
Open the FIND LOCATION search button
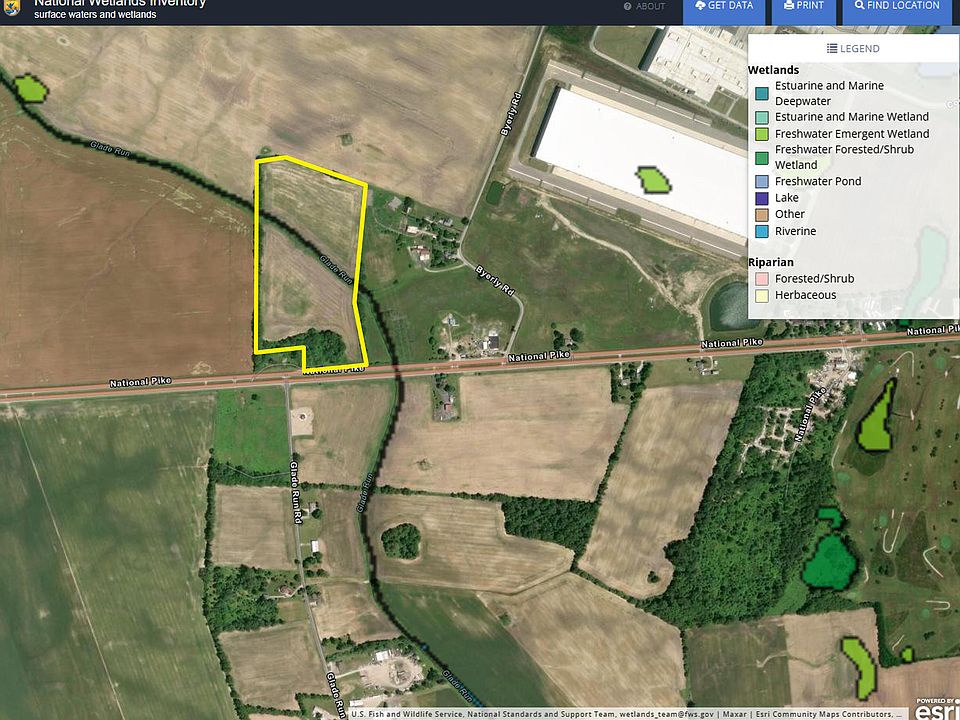point(897,6)
